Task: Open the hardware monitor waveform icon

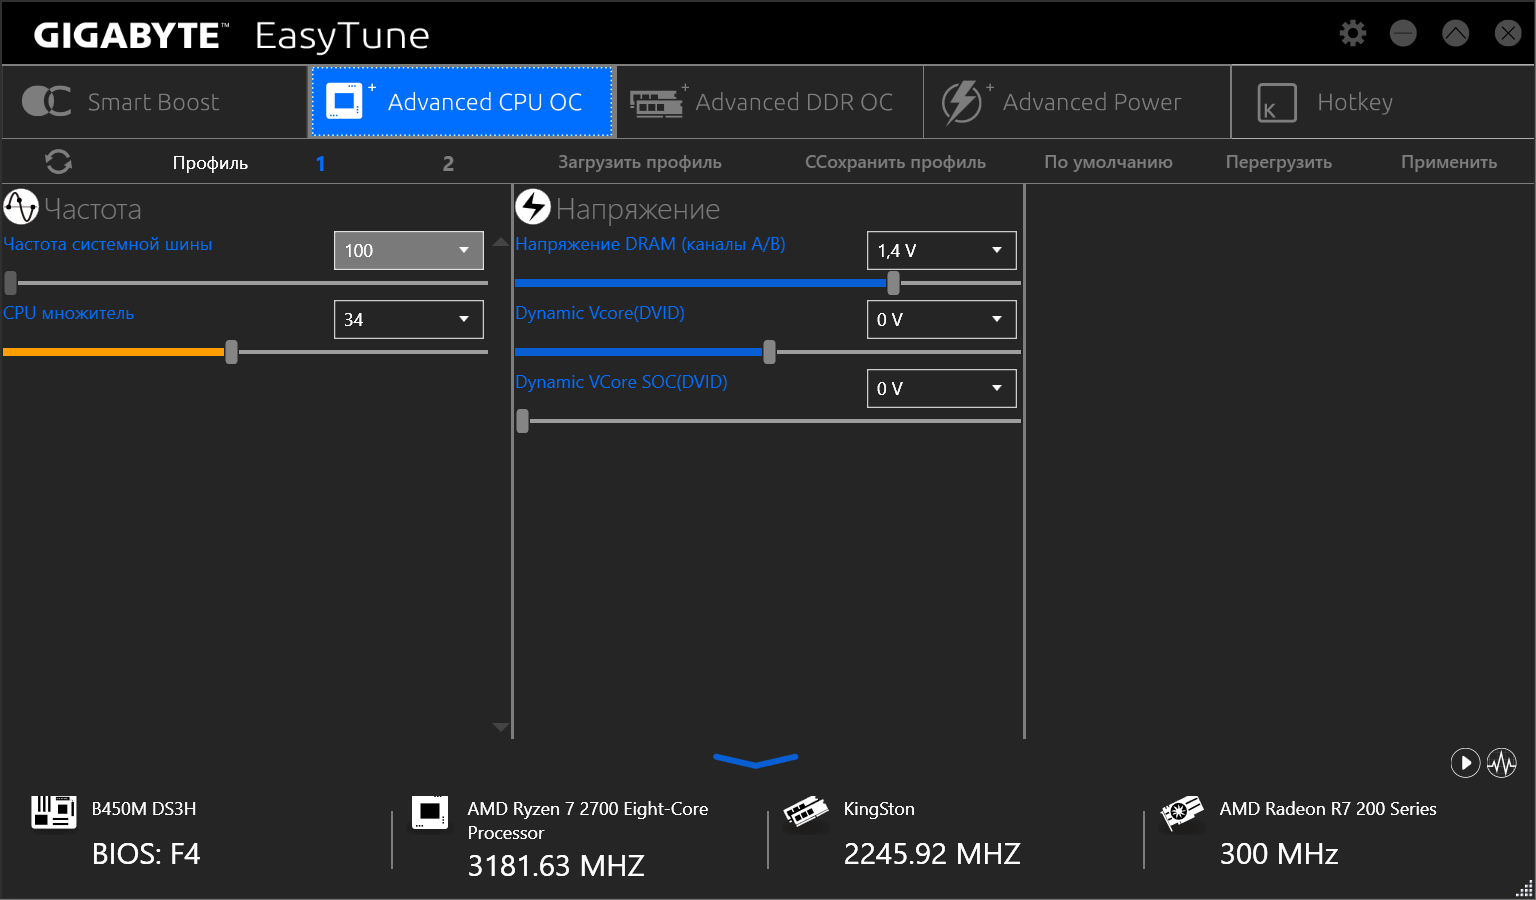Action: [1502, 763]
